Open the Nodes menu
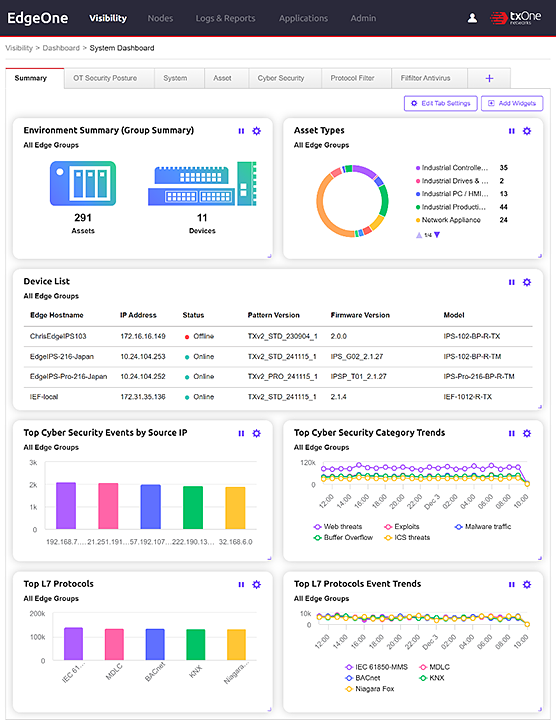 pyautogui.click(x=160, y=18)
